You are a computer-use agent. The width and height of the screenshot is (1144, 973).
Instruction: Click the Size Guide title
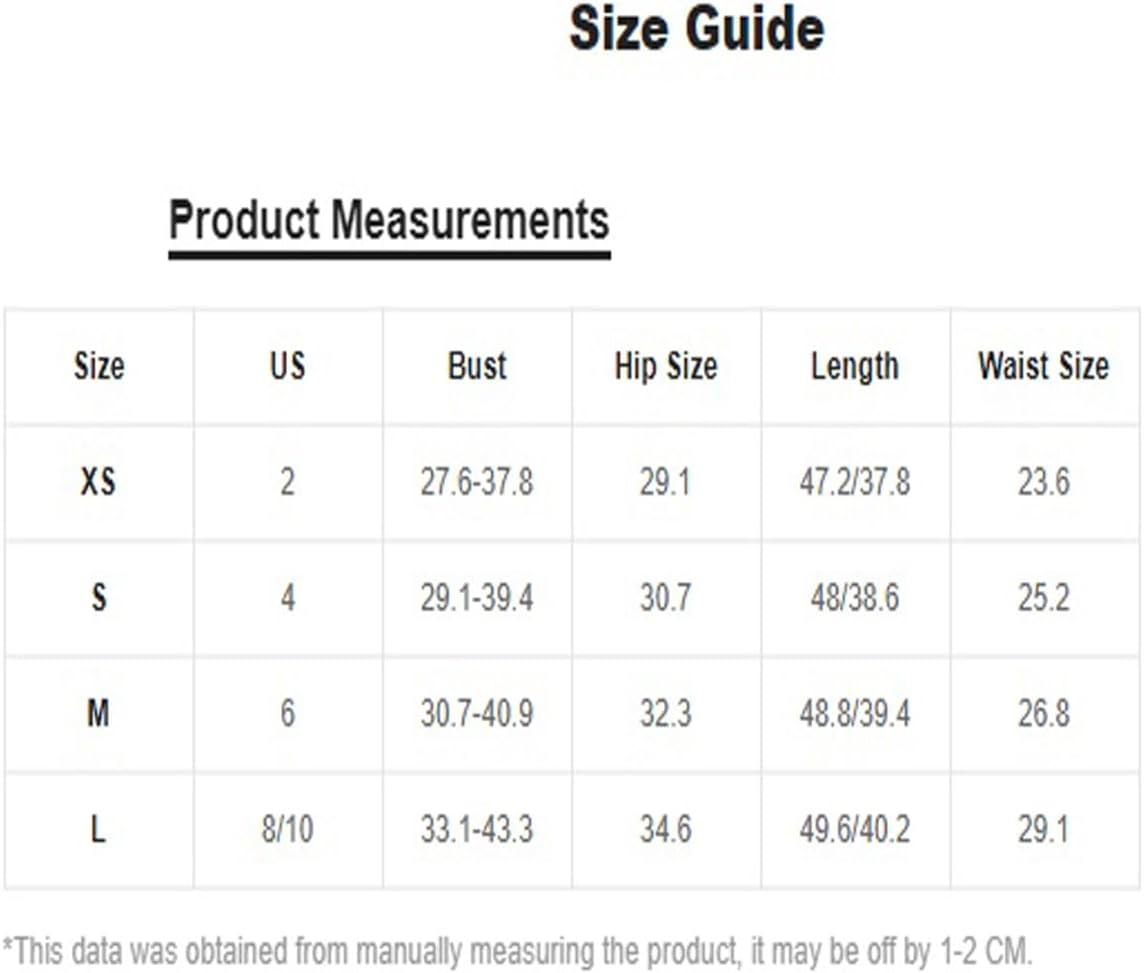tap(696, 28)
